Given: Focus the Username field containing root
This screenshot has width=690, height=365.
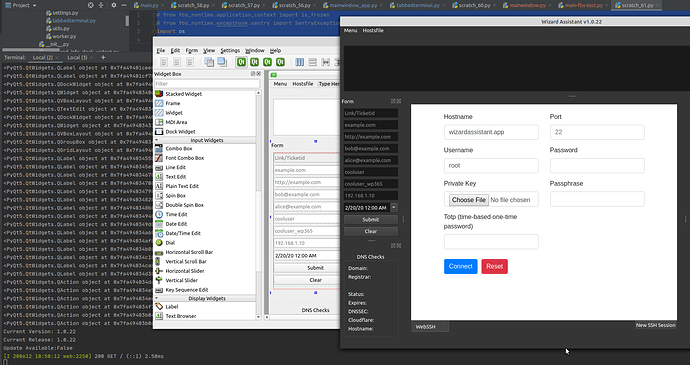Looking at the screenshot, I should 491,166.
